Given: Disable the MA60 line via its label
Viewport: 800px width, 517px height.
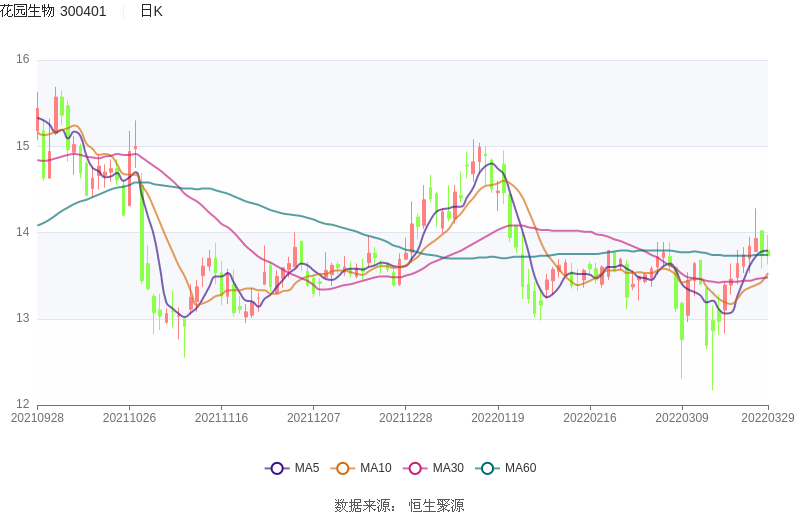Looking at the screenshot, I should point(521,468).
